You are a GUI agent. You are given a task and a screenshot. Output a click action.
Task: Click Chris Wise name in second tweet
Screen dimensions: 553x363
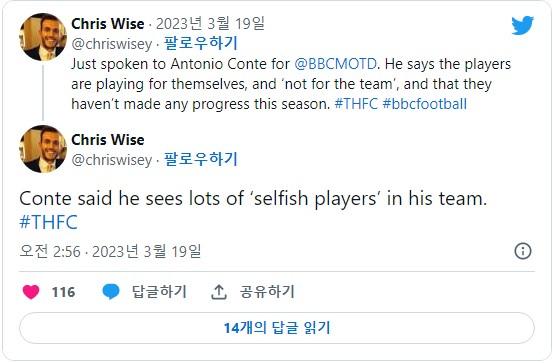pos(108,140)
